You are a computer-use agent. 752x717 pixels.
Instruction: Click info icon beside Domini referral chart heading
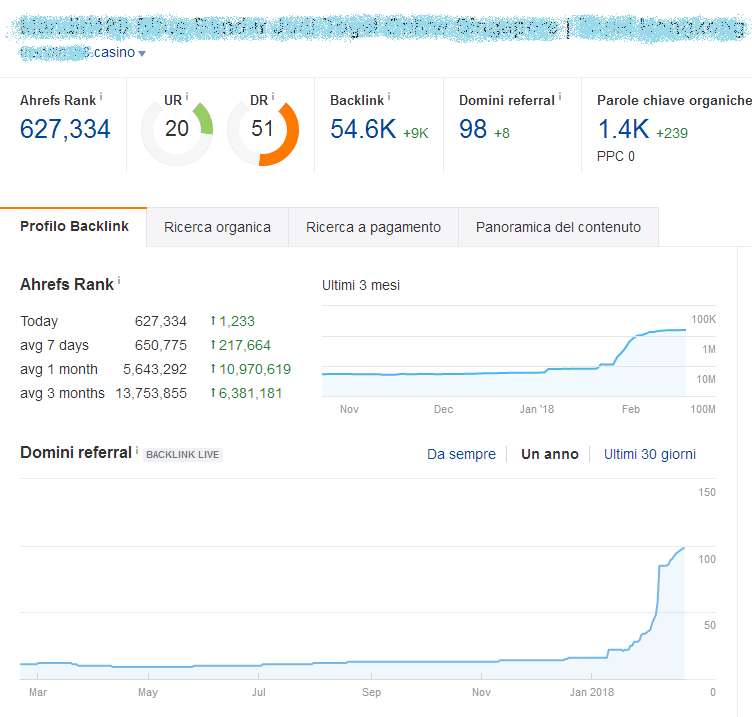tap(137, 449)
